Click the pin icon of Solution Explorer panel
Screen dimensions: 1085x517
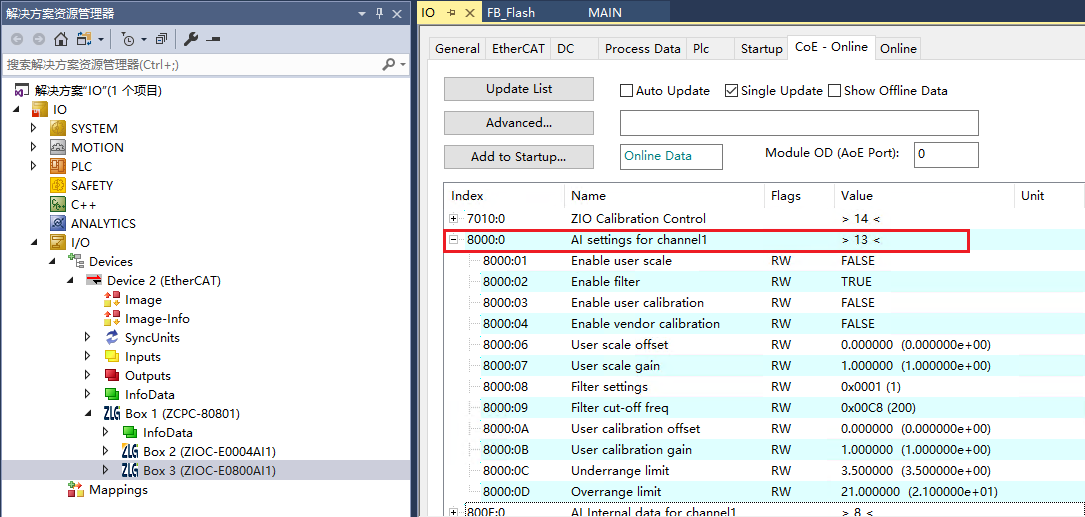(379, 13)
